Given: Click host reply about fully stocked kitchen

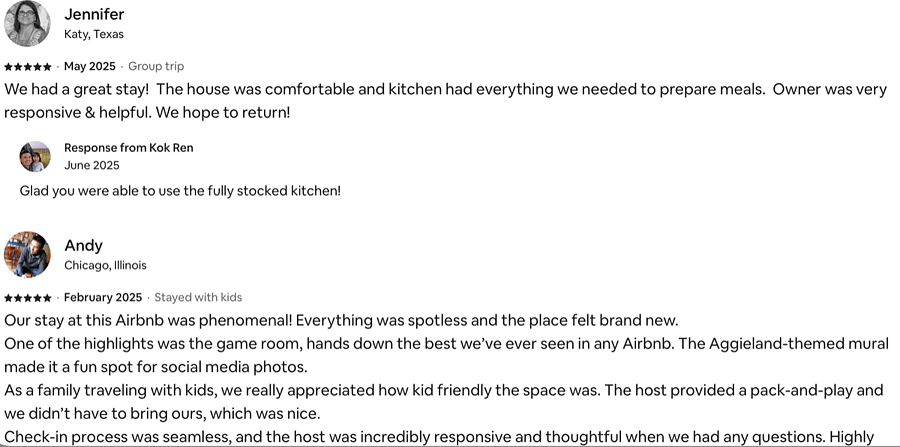Looking at the screenshot, I should pos(180,191).
